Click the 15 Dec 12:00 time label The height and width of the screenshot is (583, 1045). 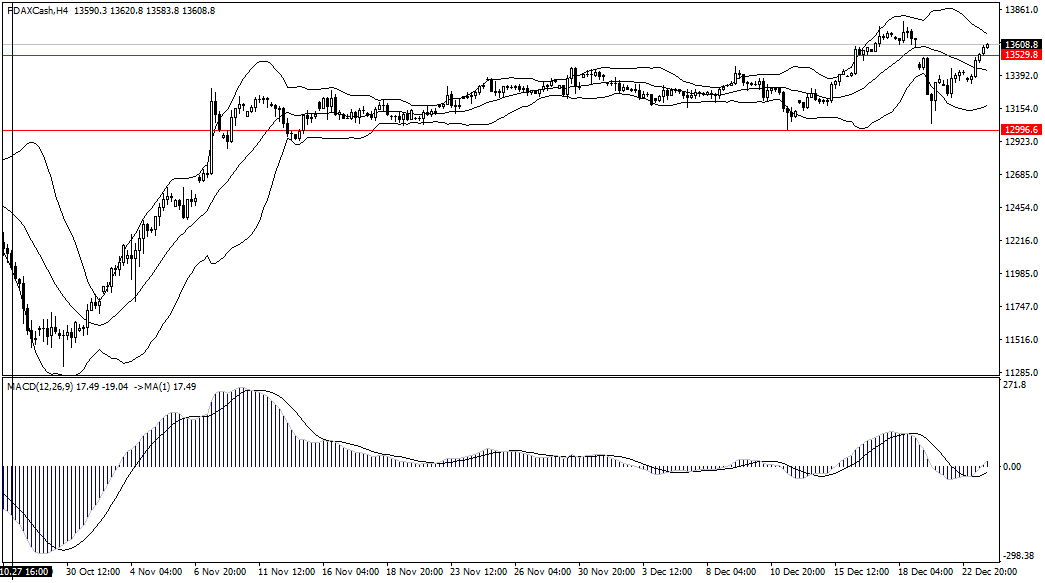tap(861, 572)
